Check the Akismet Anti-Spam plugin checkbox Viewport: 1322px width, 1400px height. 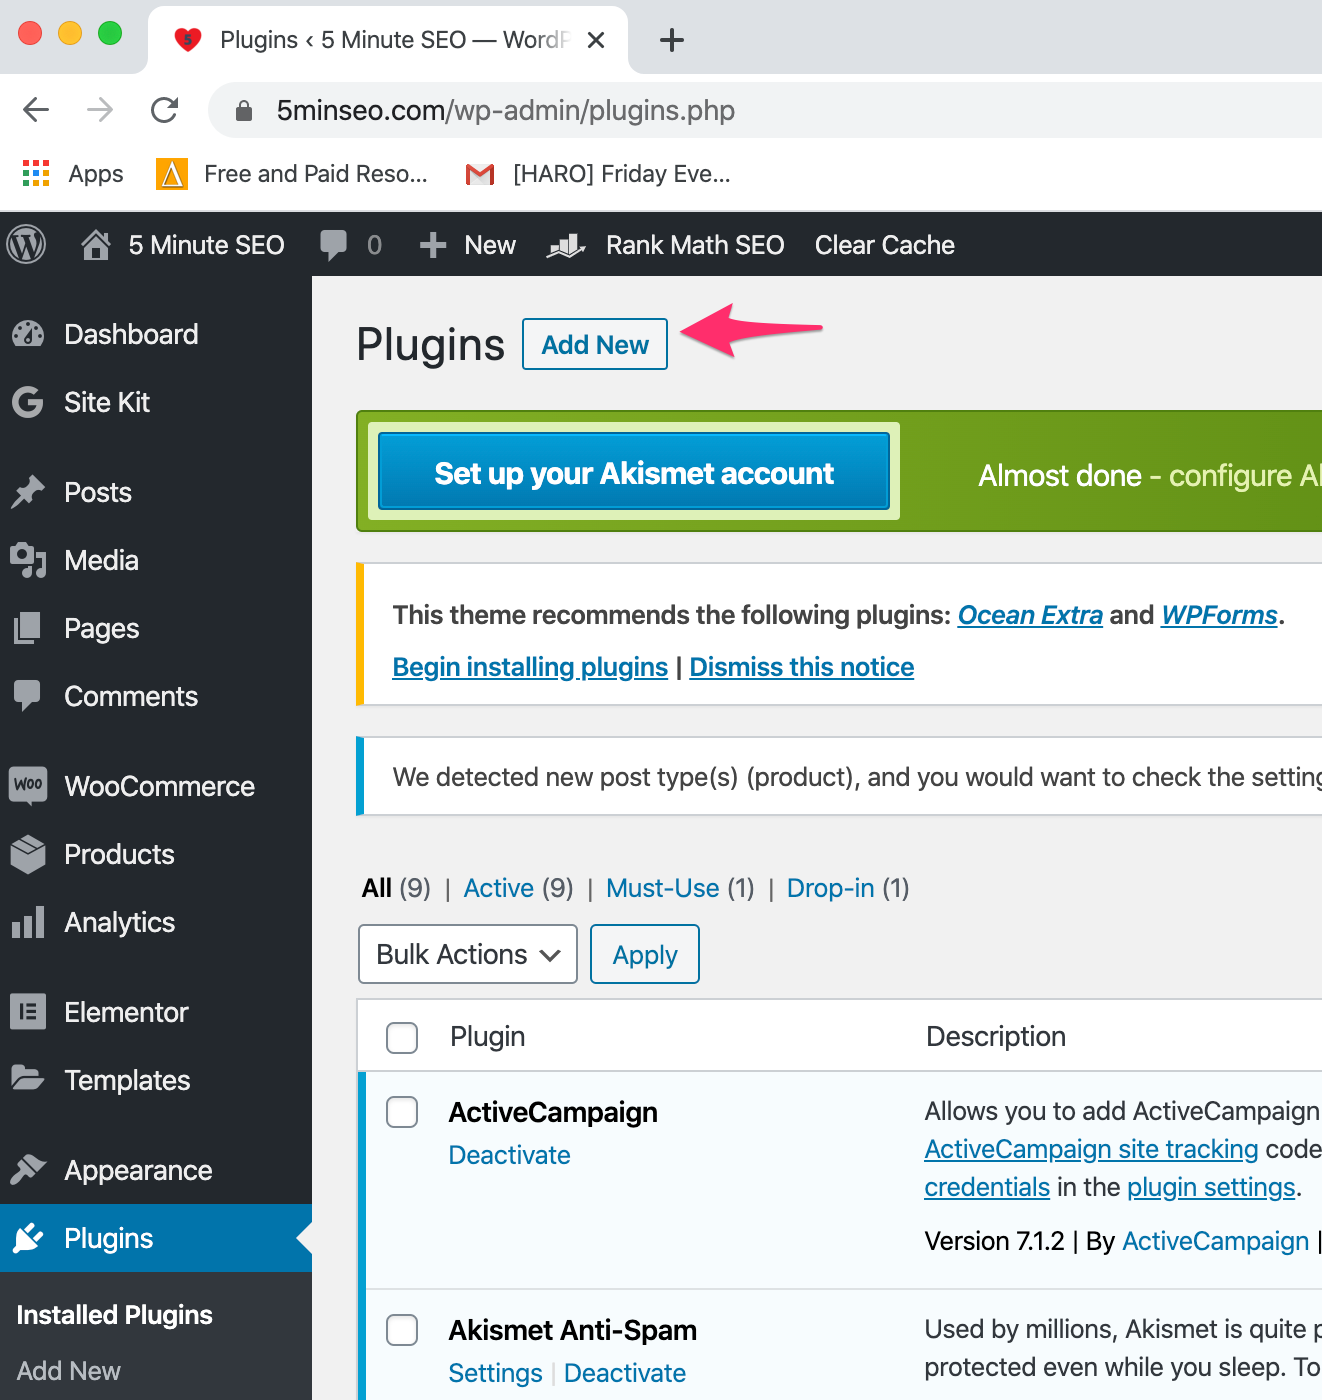[402, 1329]
